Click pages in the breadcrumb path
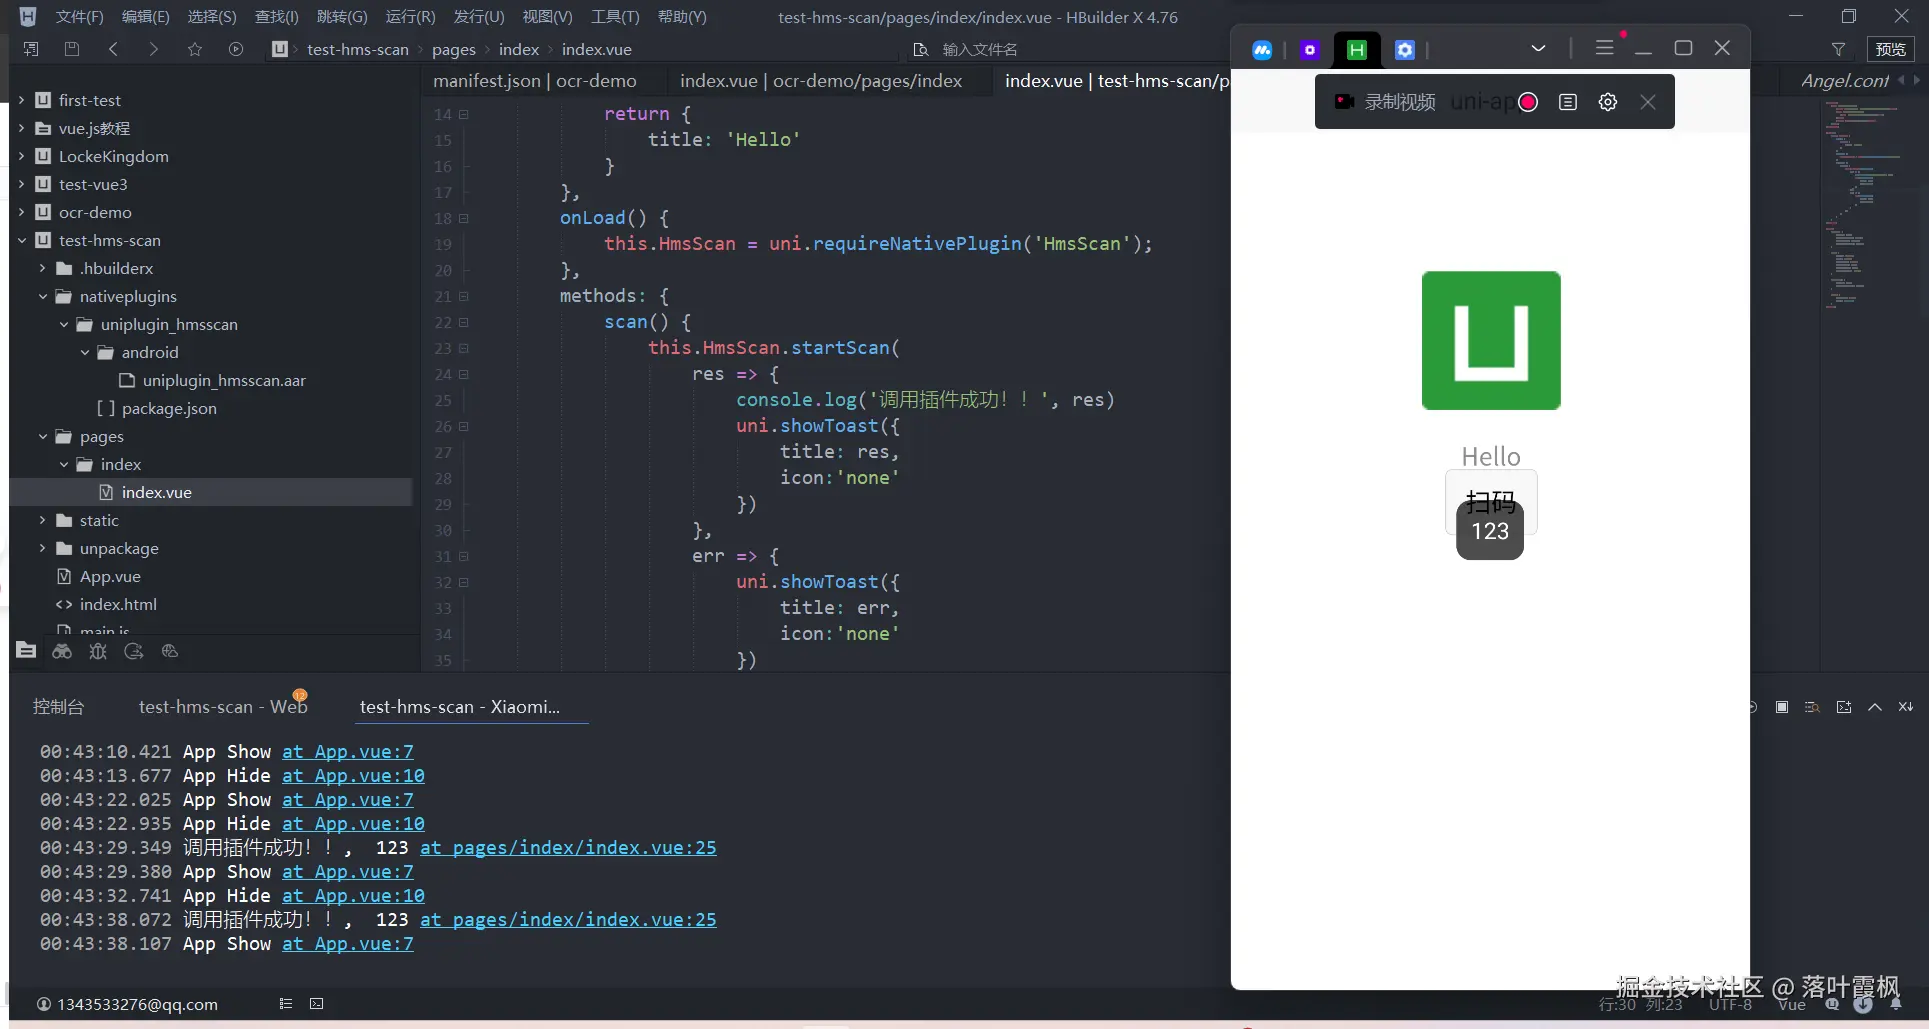 tap(454, 49)
